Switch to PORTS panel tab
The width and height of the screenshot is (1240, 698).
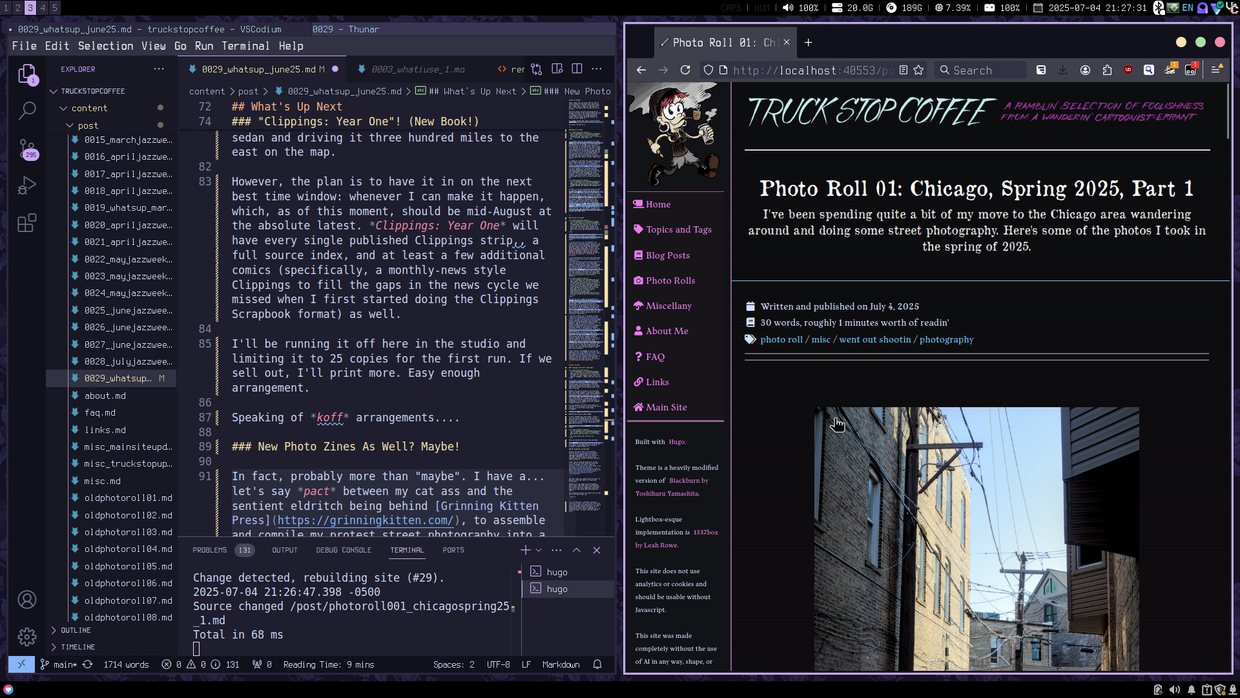point(453,550)
